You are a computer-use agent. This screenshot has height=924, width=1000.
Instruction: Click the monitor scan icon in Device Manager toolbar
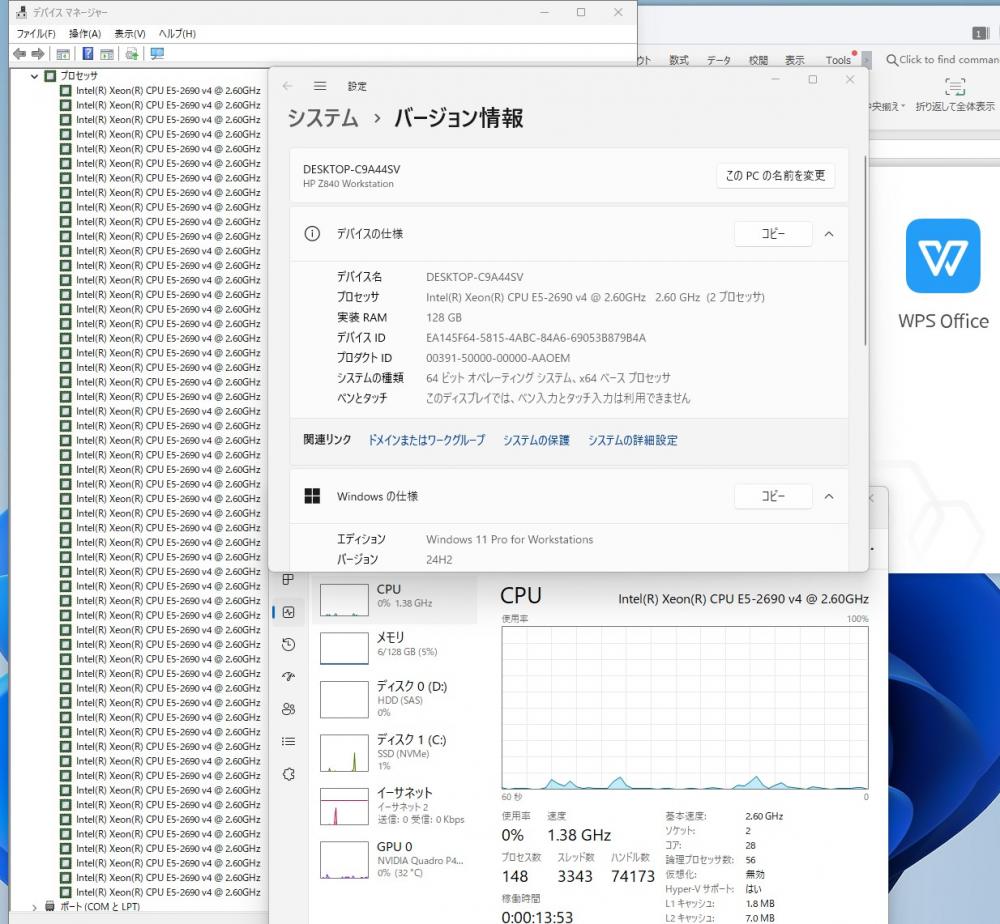(157, 54)
